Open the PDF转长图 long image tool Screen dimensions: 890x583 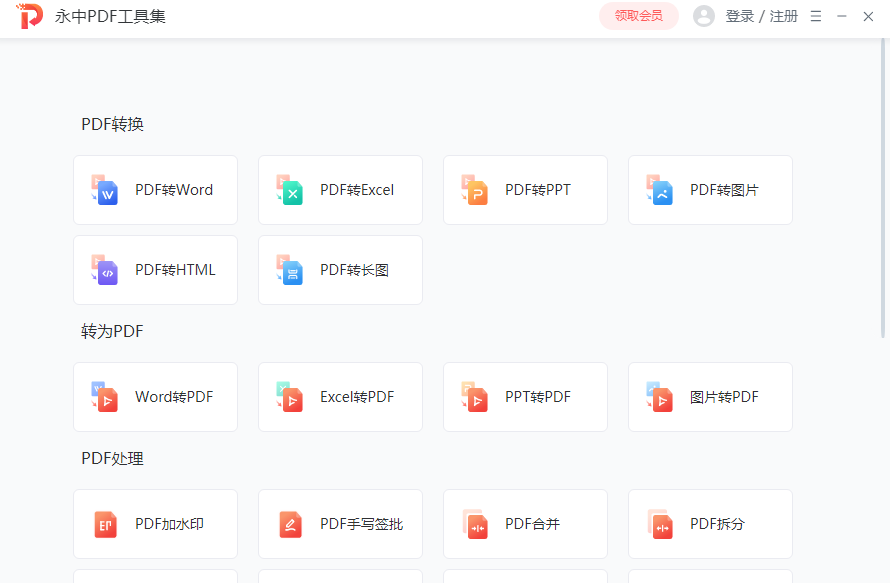341,270
